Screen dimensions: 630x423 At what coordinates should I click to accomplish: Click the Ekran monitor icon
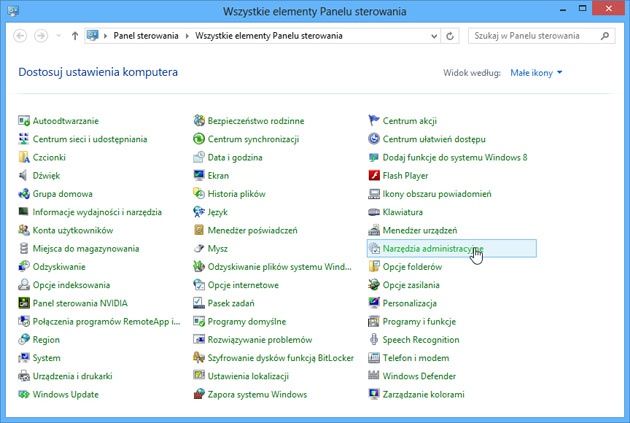[x=199, y=175]
